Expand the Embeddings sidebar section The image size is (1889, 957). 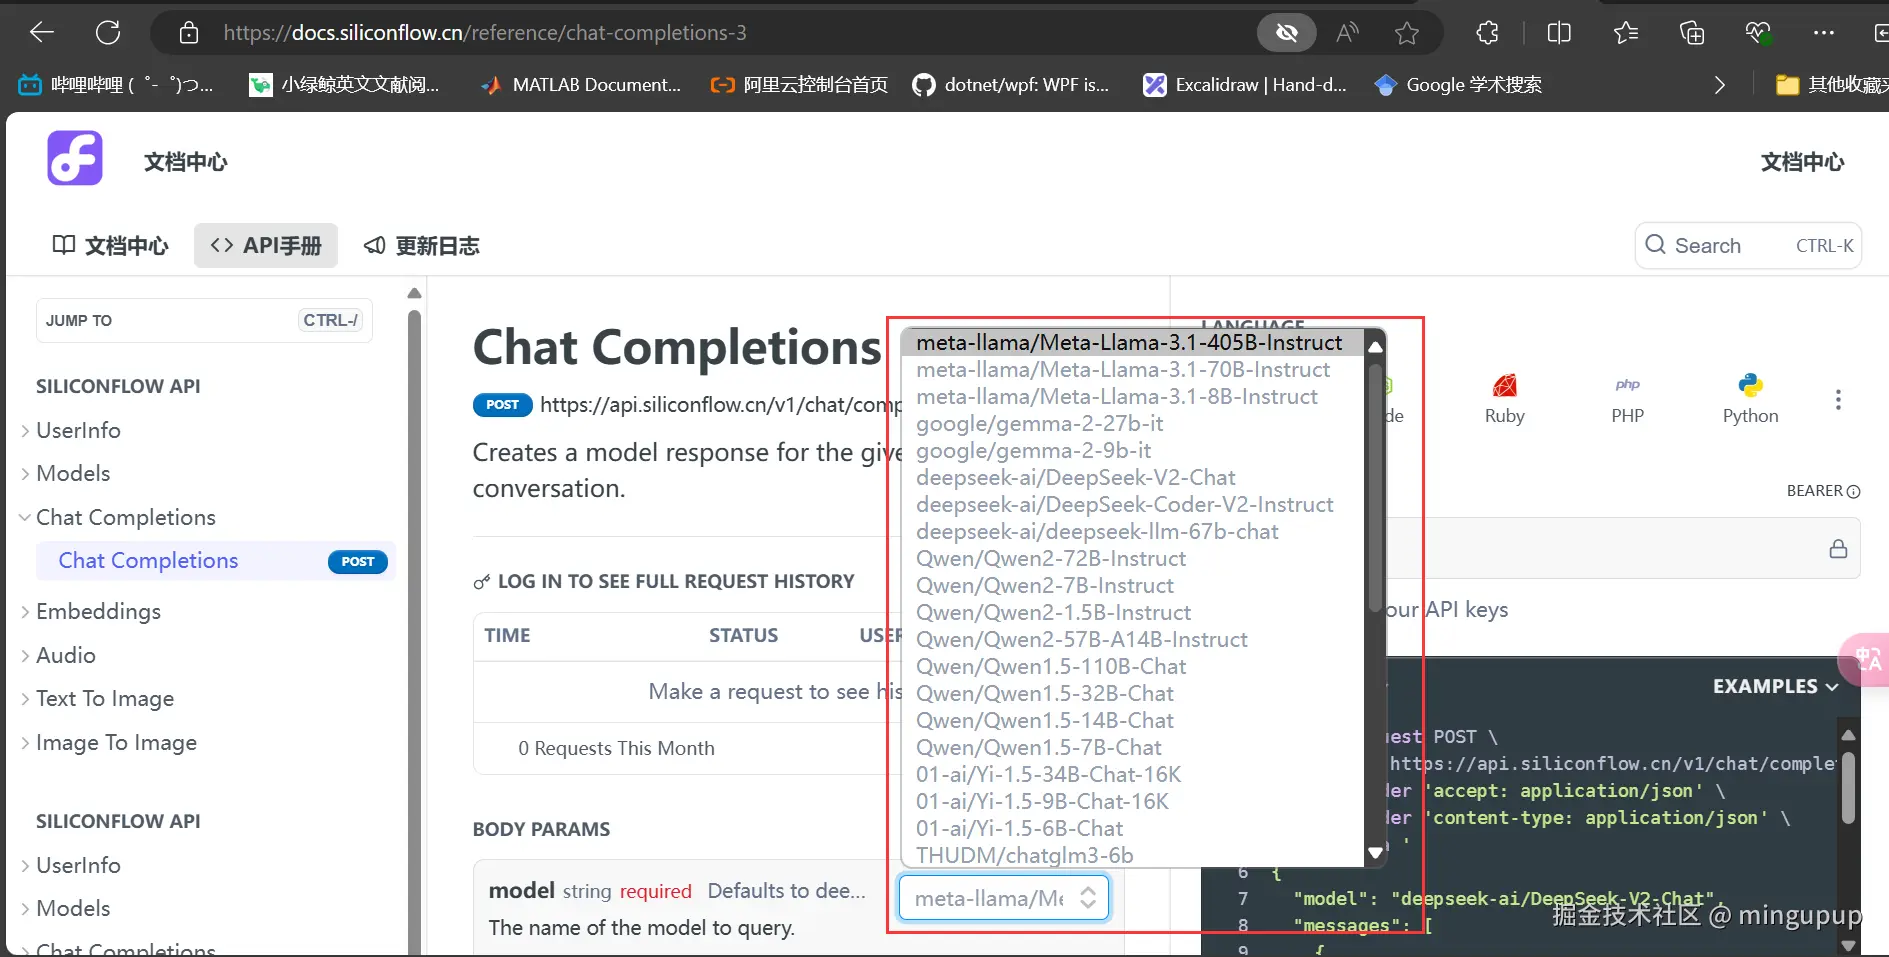click(x=90, y=611)
